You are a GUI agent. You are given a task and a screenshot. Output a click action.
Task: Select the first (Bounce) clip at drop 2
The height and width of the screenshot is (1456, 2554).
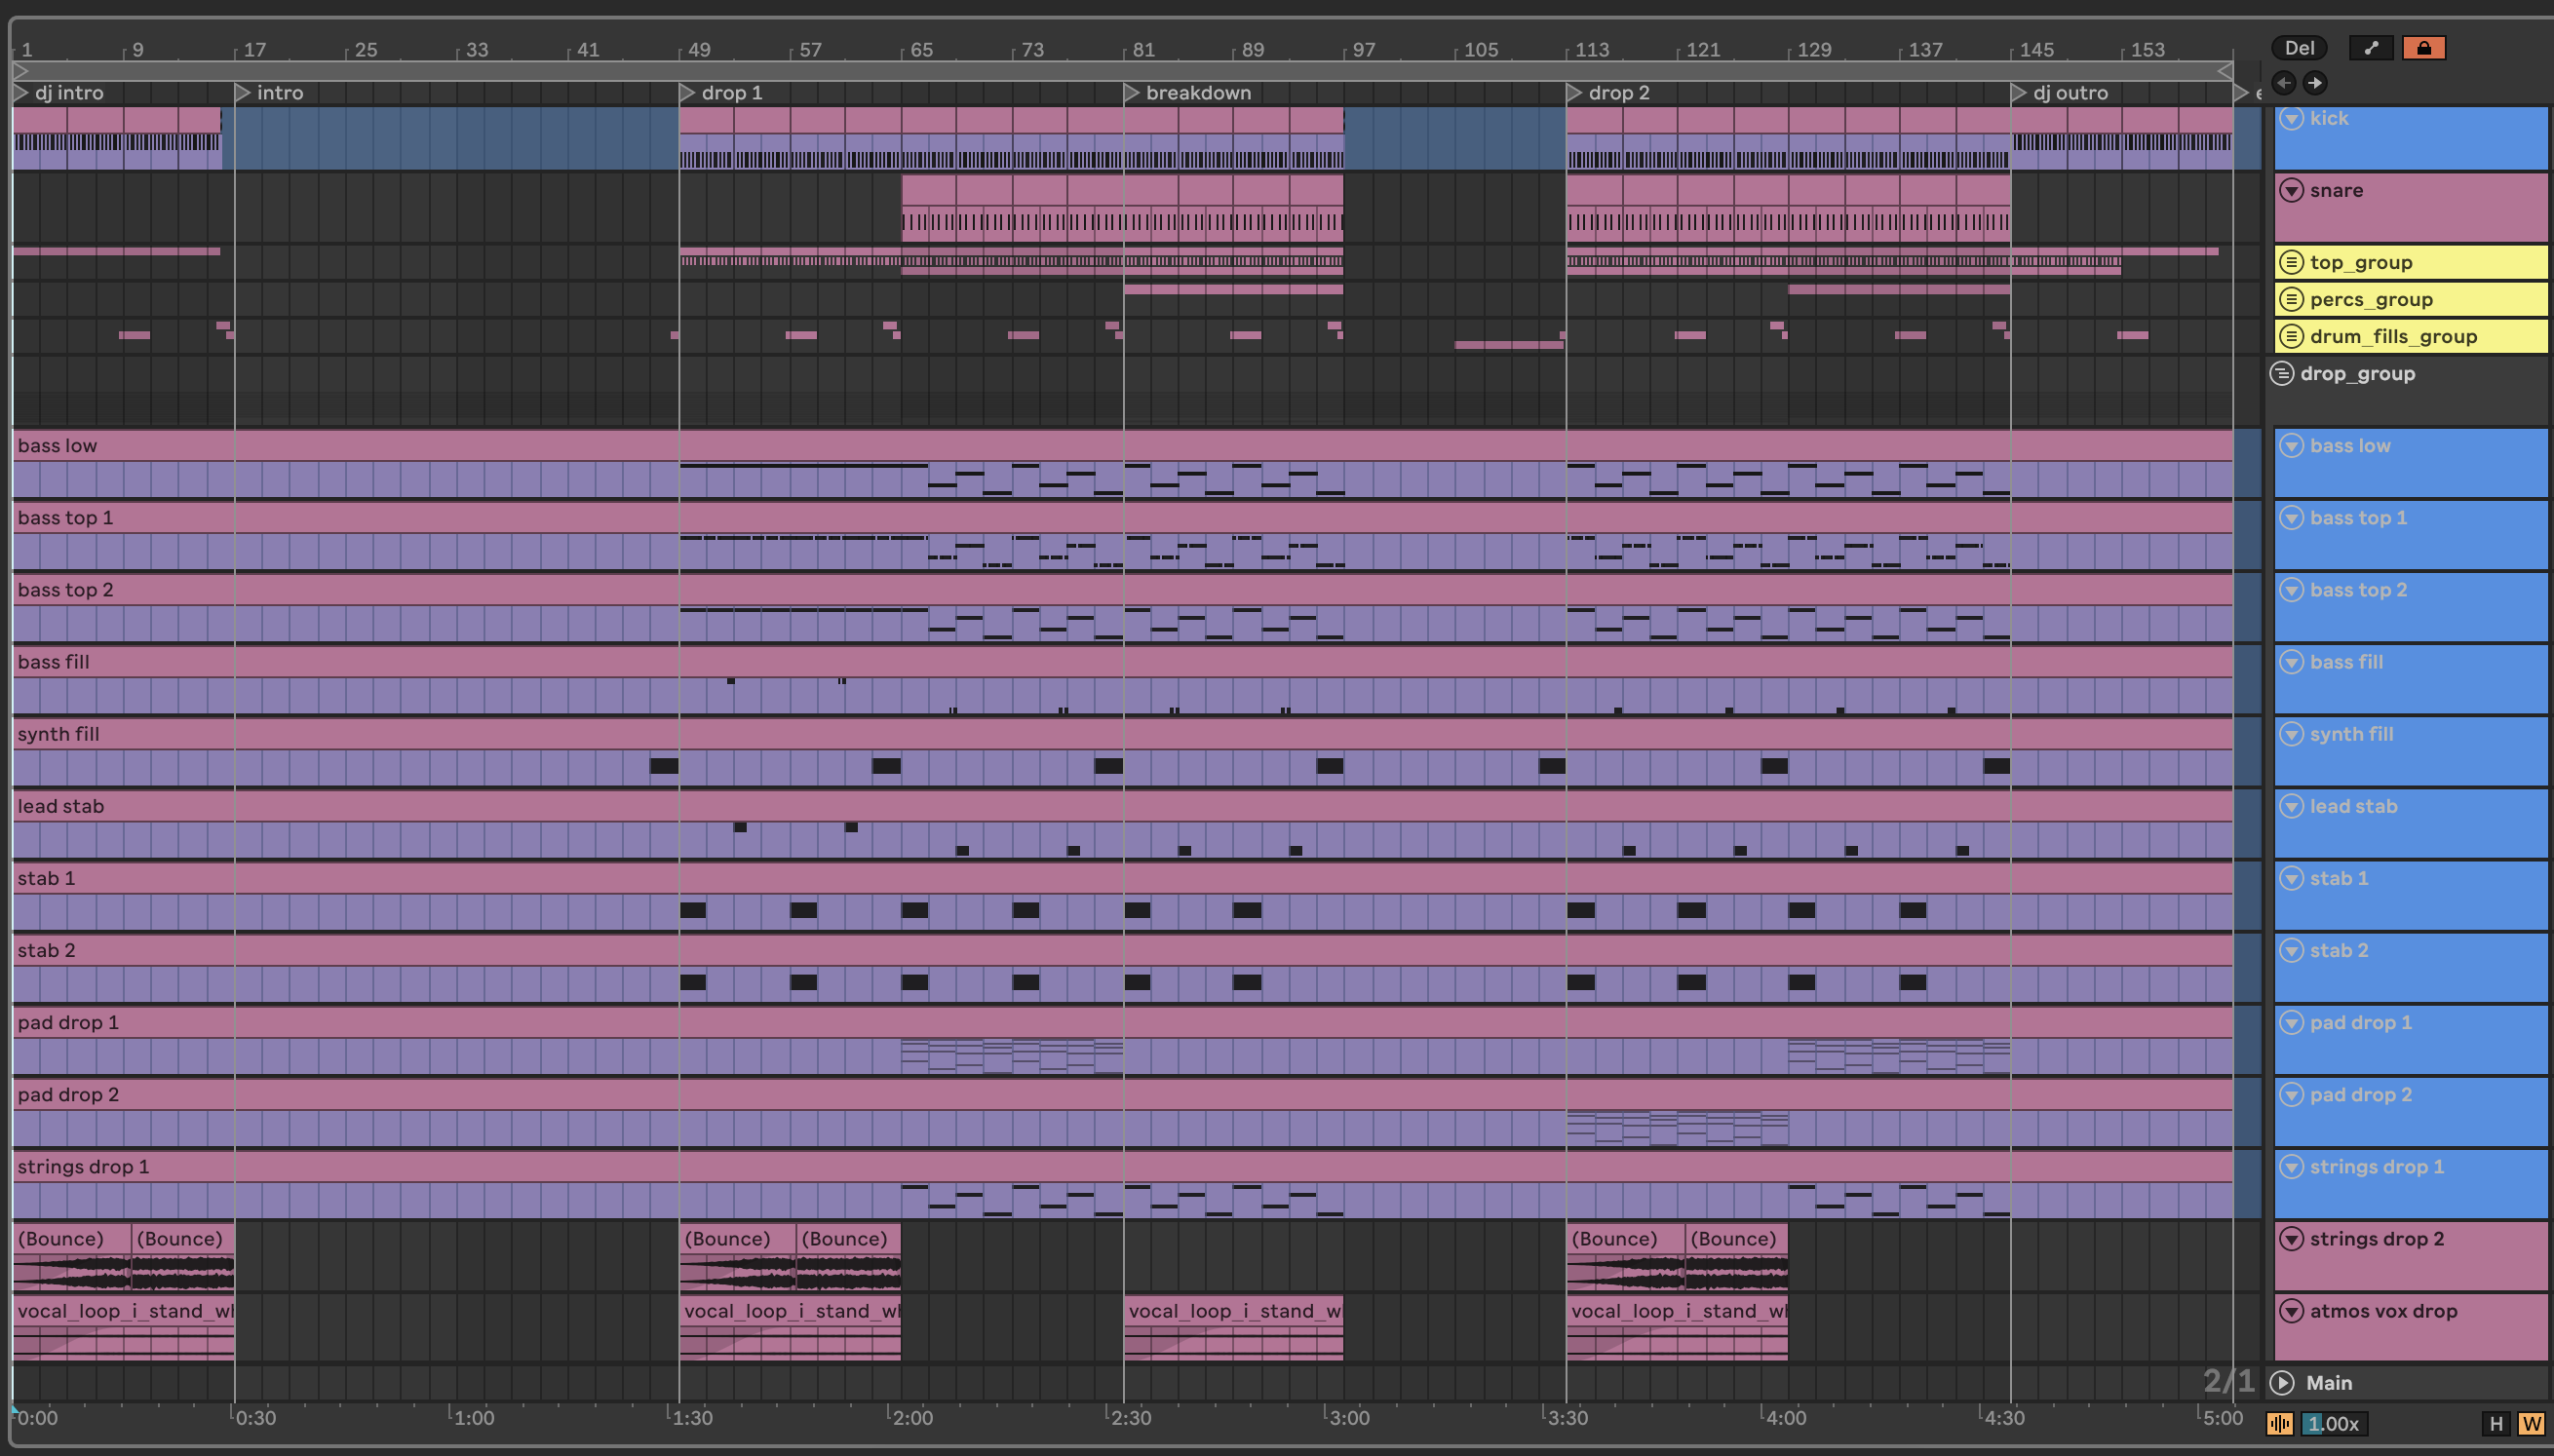point(1625,1256)
